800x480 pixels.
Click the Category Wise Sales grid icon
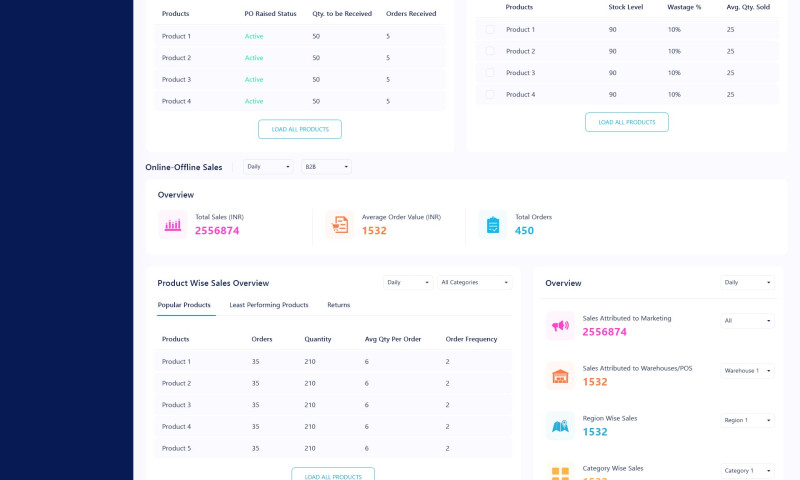tap(560, 472)
